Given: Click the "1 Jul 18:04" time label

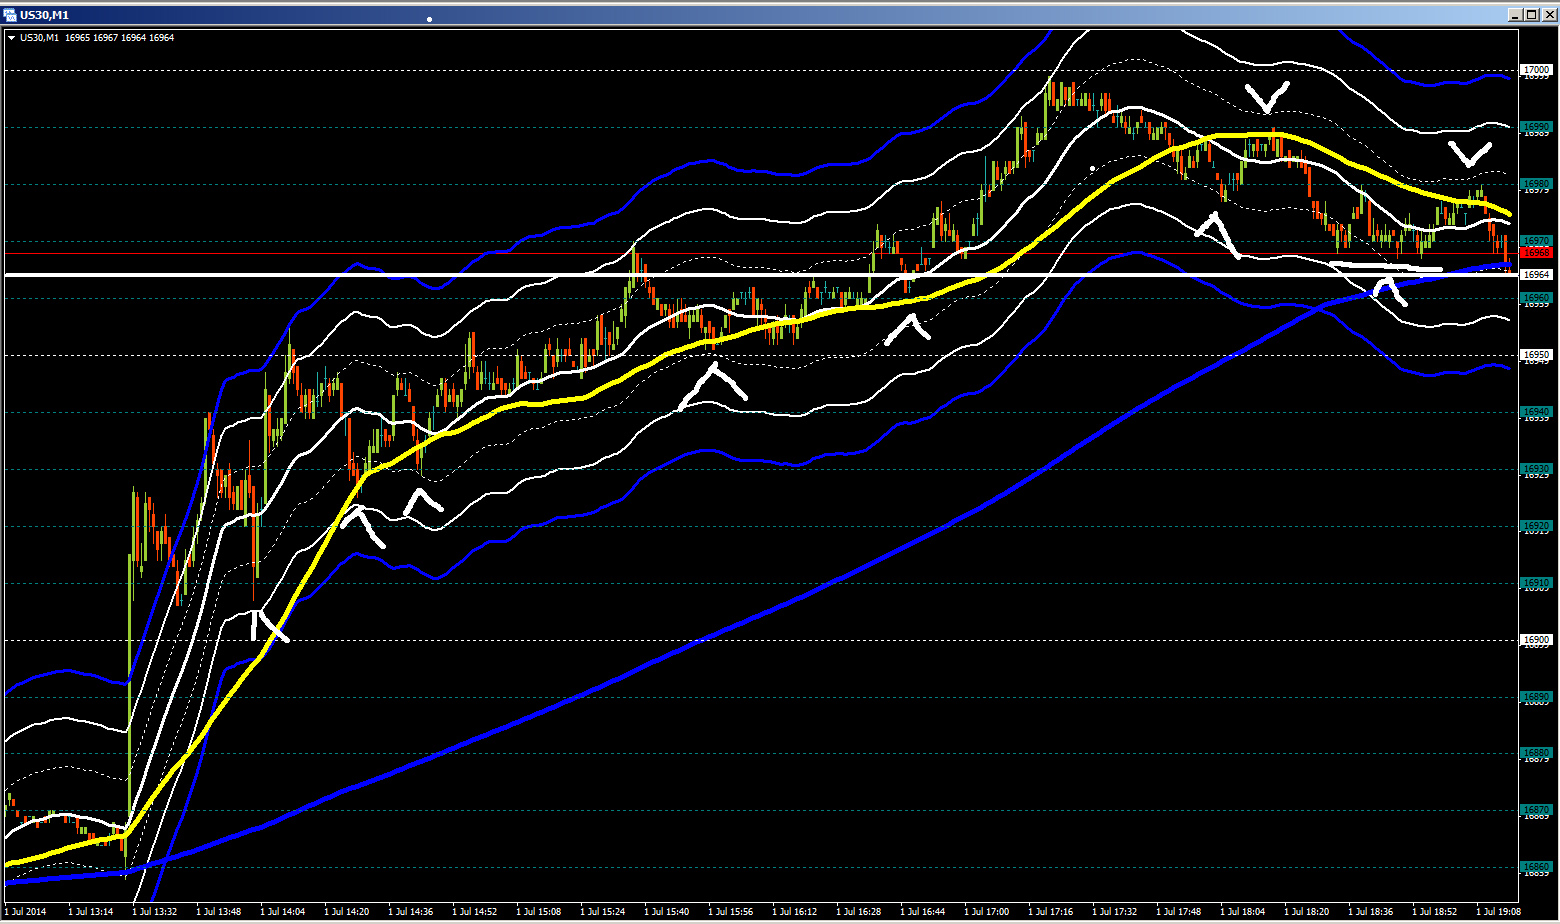Looking at the screenshot, I should click(x=1242, y=912).
